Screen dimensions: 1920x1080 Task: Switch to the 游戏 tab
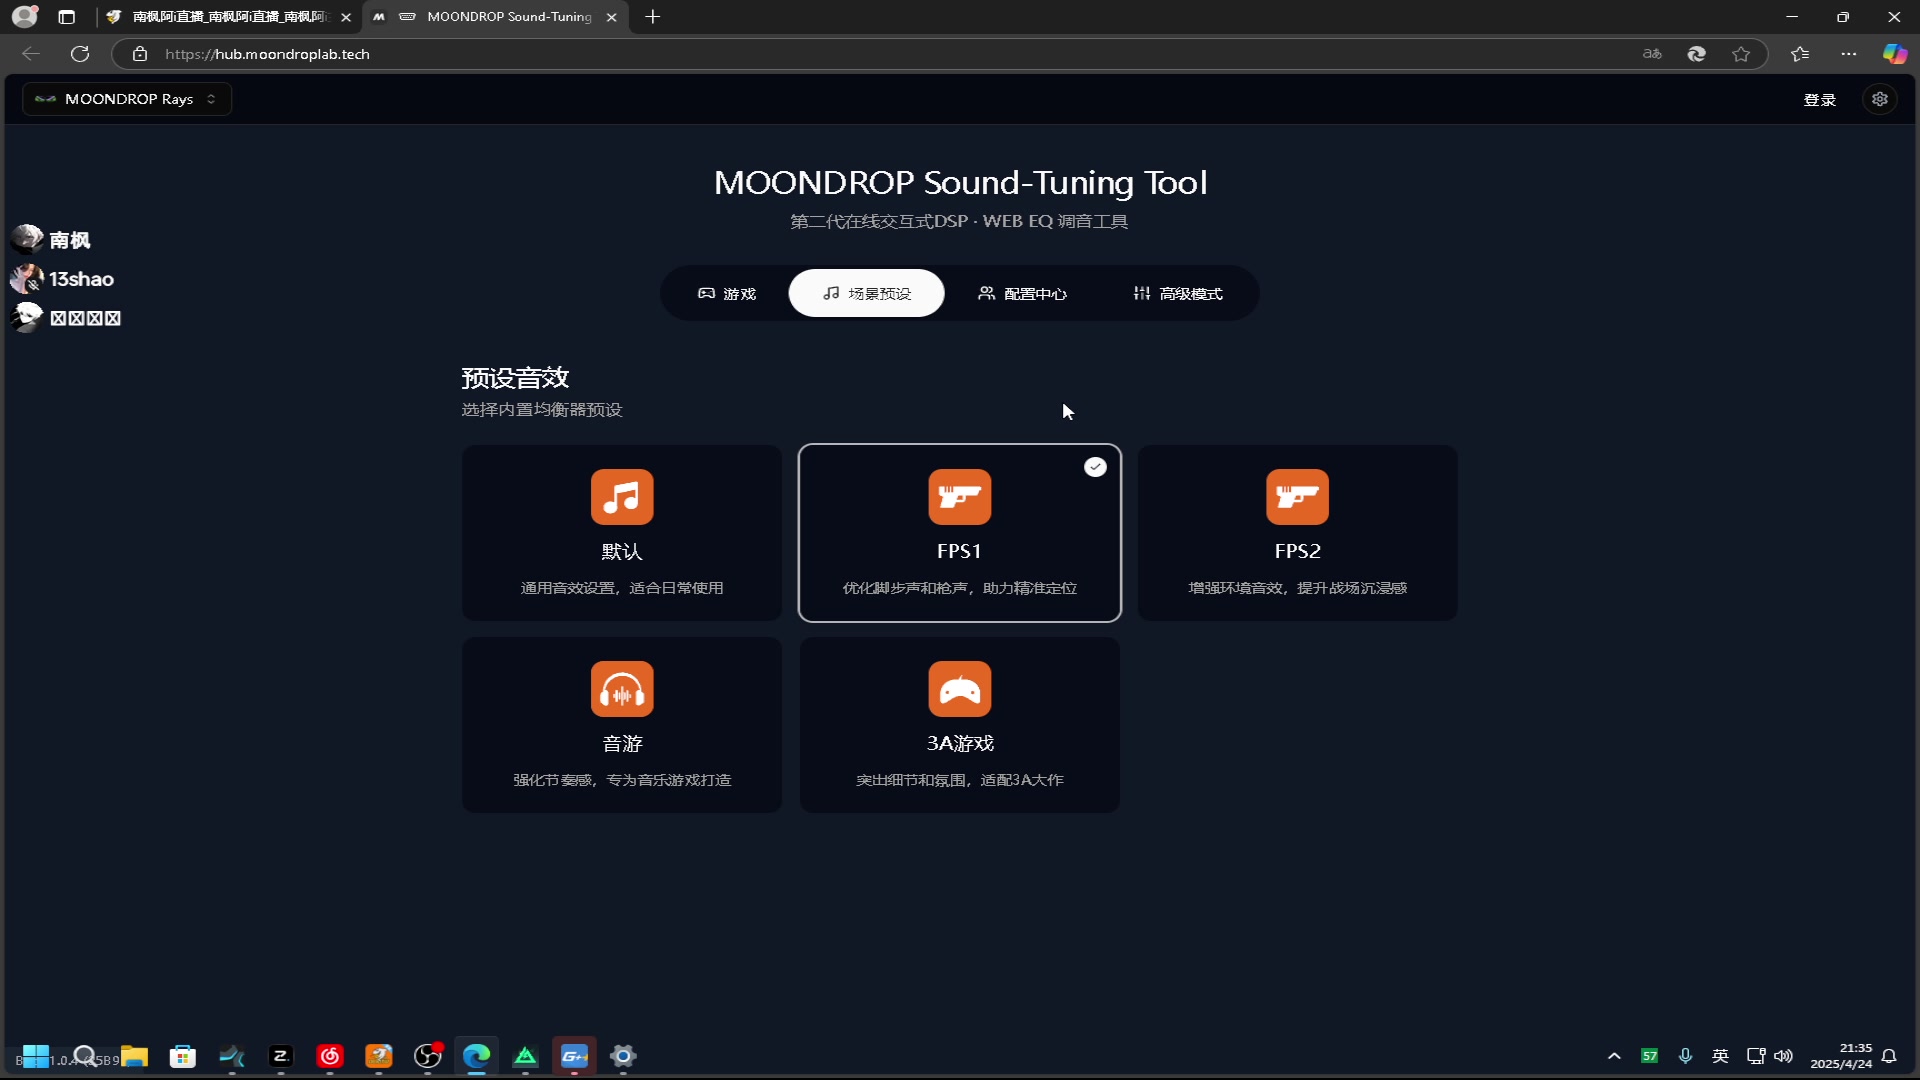[727, 293]
